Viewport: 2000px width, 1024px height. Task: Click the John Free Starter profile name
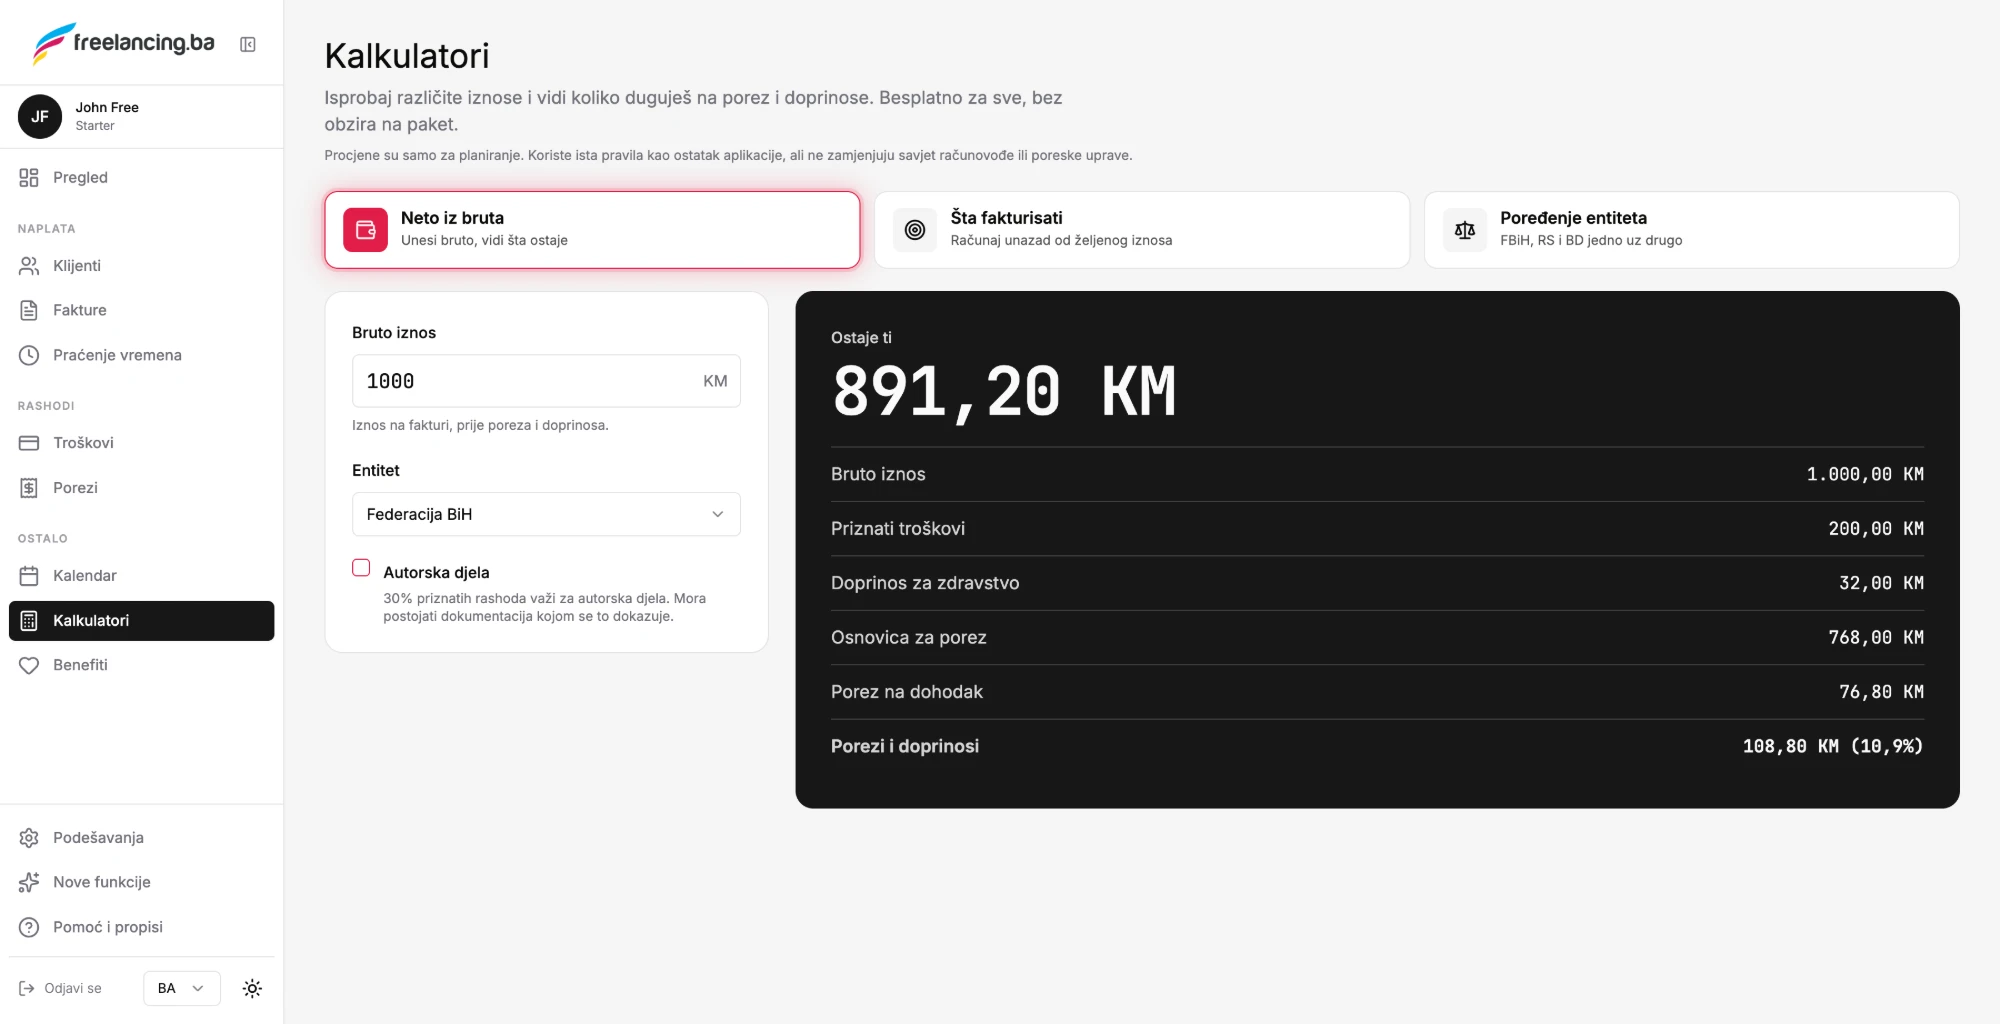(x=107, y=116)
